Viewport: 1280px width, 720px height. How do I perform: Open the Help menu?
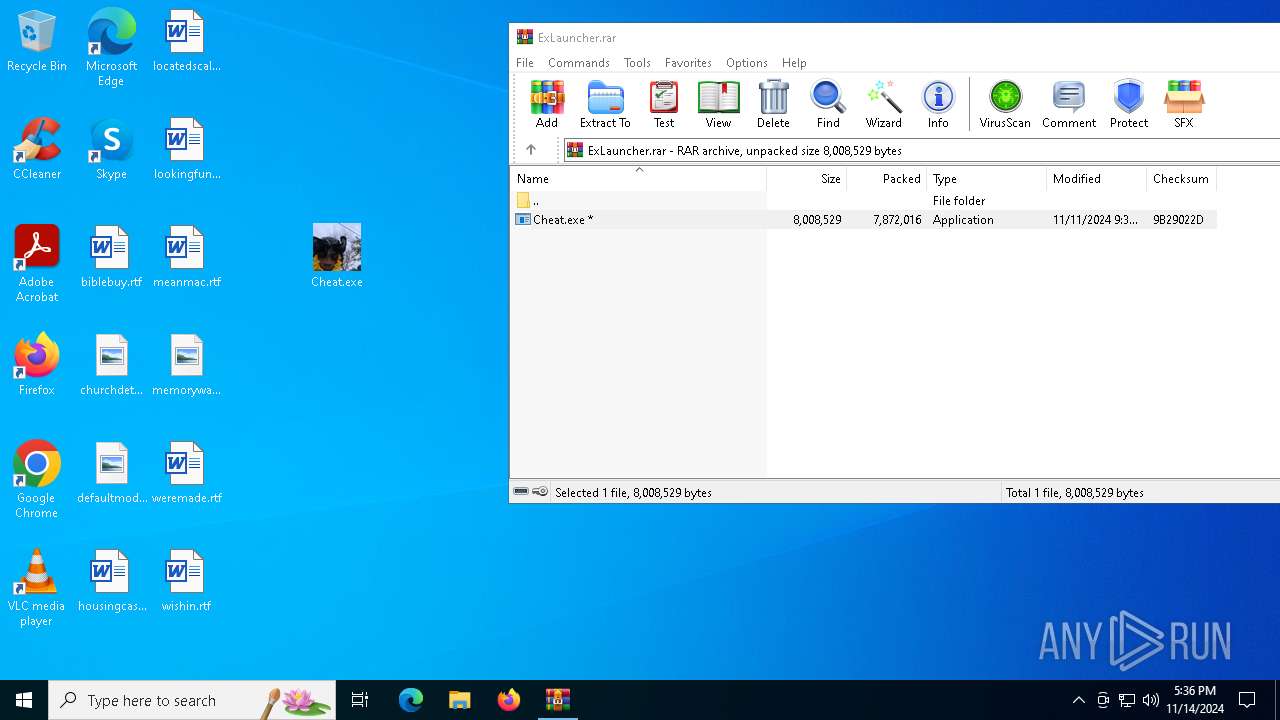(x=794, y=62)
